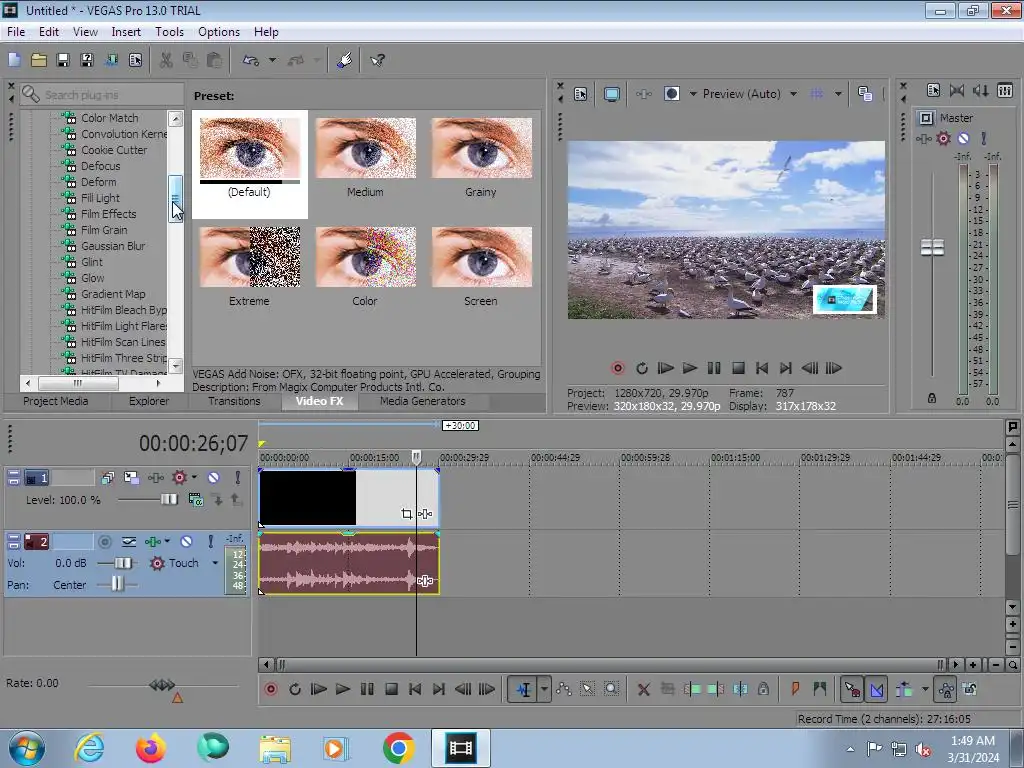Toggle Mute on Master bus
This screenshot has height=768, width=1024.
point(963,138)
